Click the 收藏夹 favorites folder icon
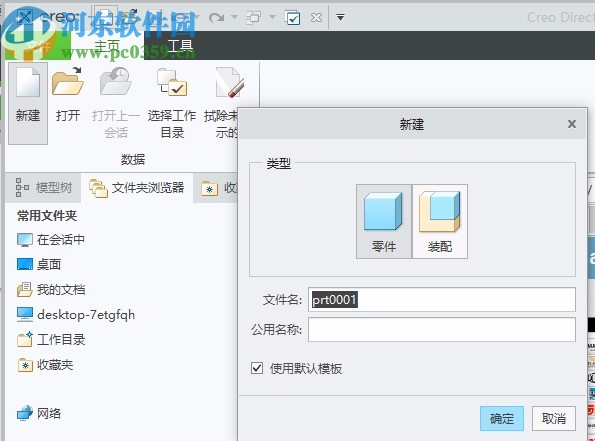 point(25,365)
